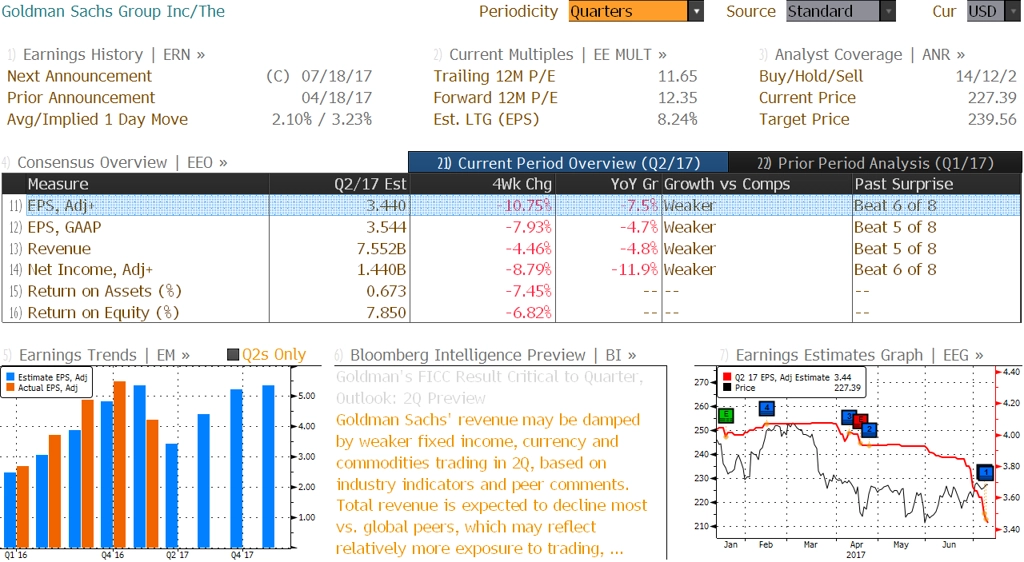Click the Return on Equity estimate 7.850

(x=386, y=312)
